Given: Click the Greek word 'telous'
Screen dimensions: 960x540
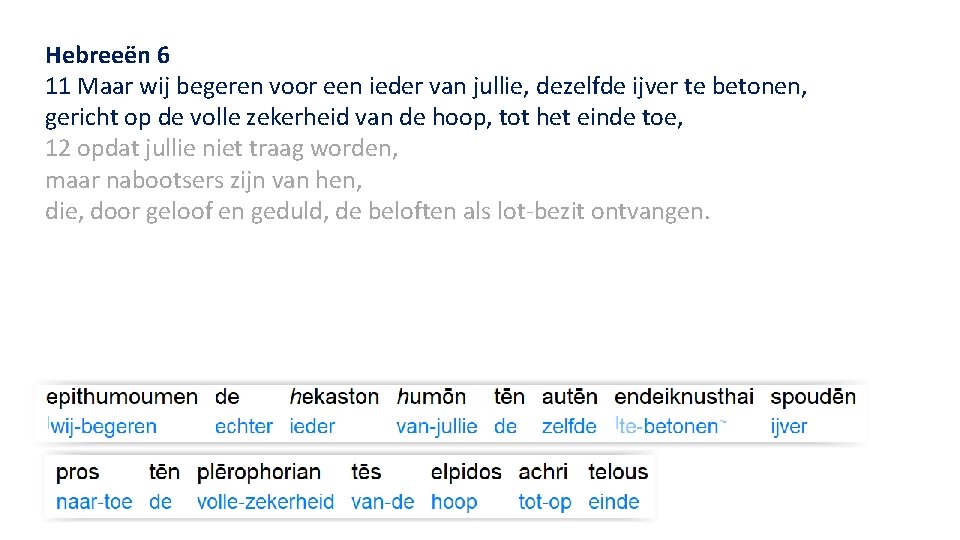Looking at the screenshot, I should pyautogui.click(x=618, y=472).
